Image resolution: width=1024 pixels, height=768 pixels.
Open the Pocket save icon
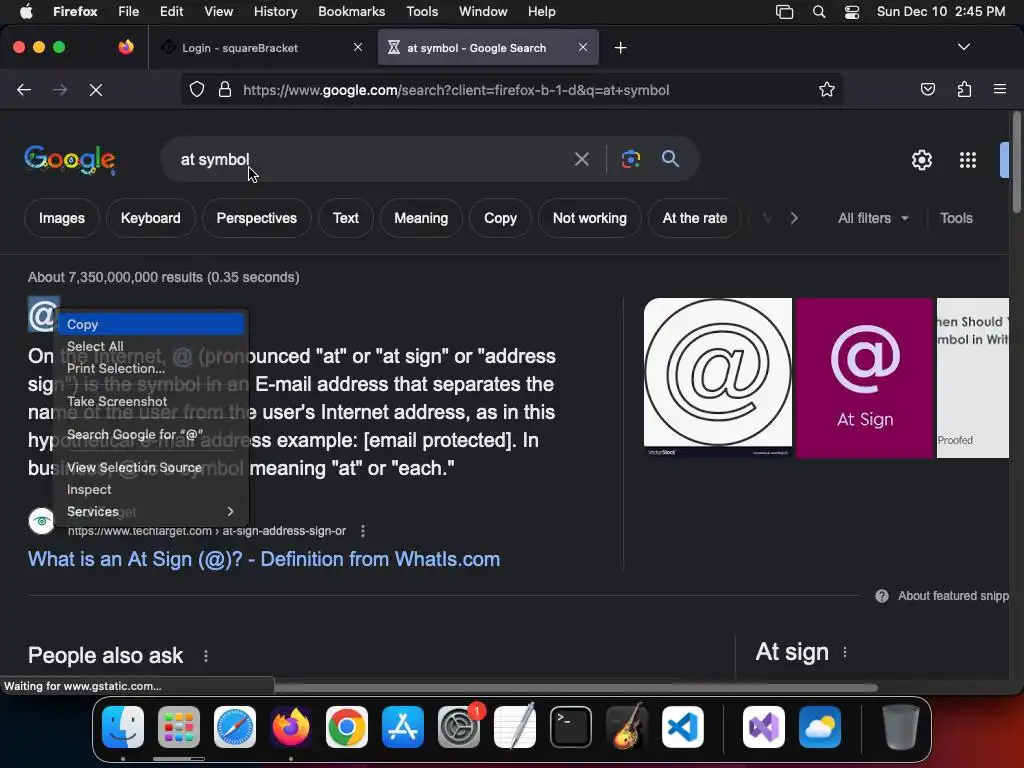[x=927, y=89]
